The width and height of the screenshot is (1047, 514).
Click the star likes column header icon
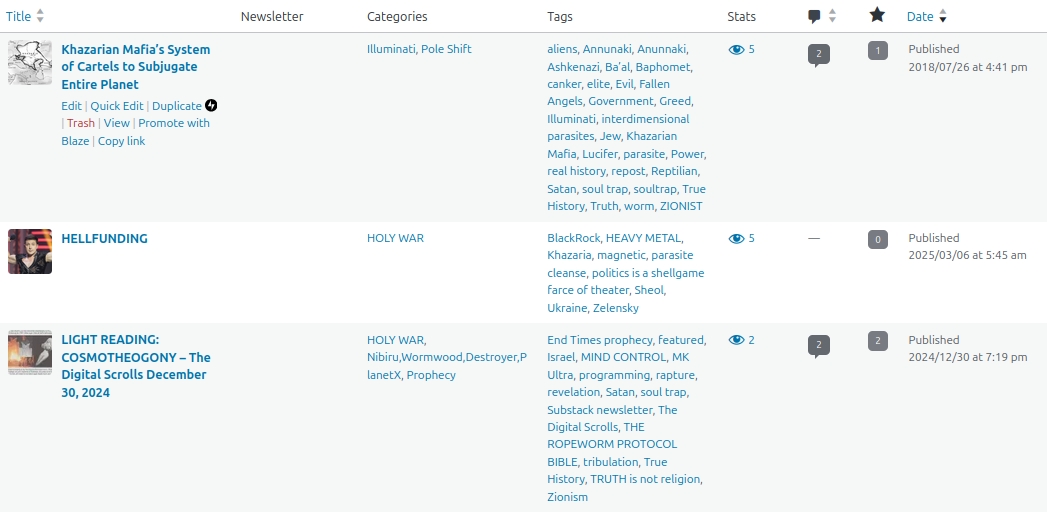click(877, 15)
